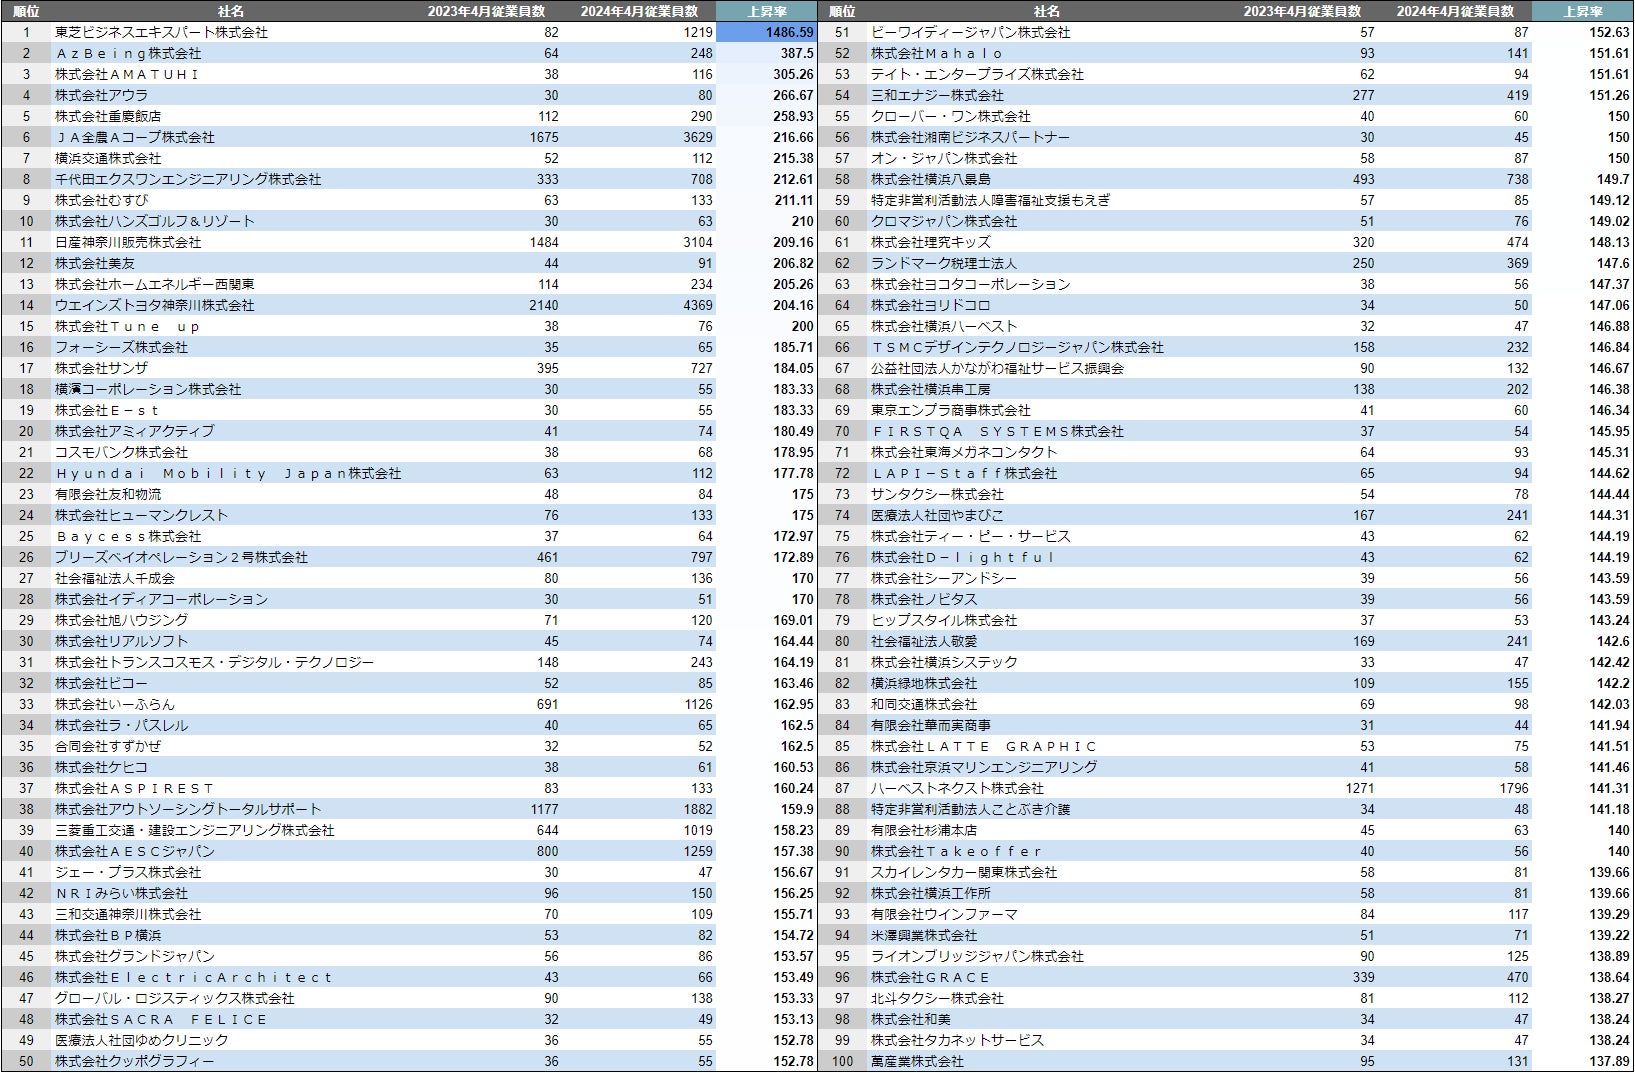The width and height of the screenshot is (1635, 1073).
Task: Select 社会福祉法人千成会 company cell
Action: (115, 578)
